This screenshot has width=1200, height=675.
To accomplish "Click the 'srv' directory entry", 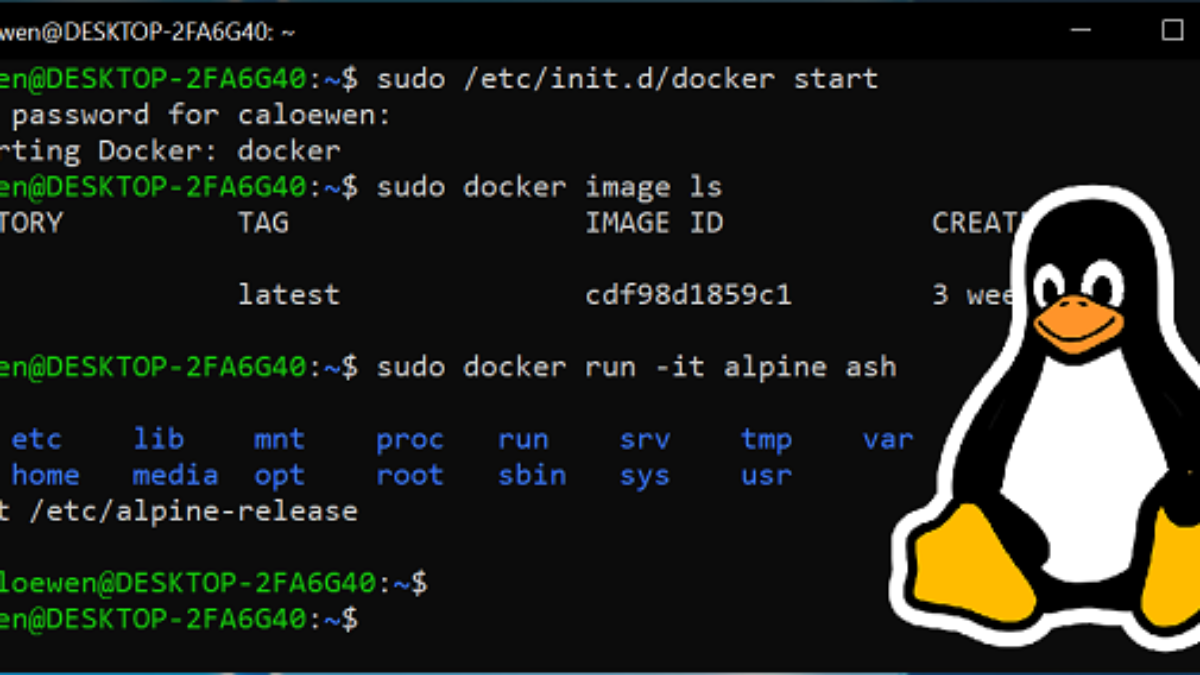I will 645,439.
